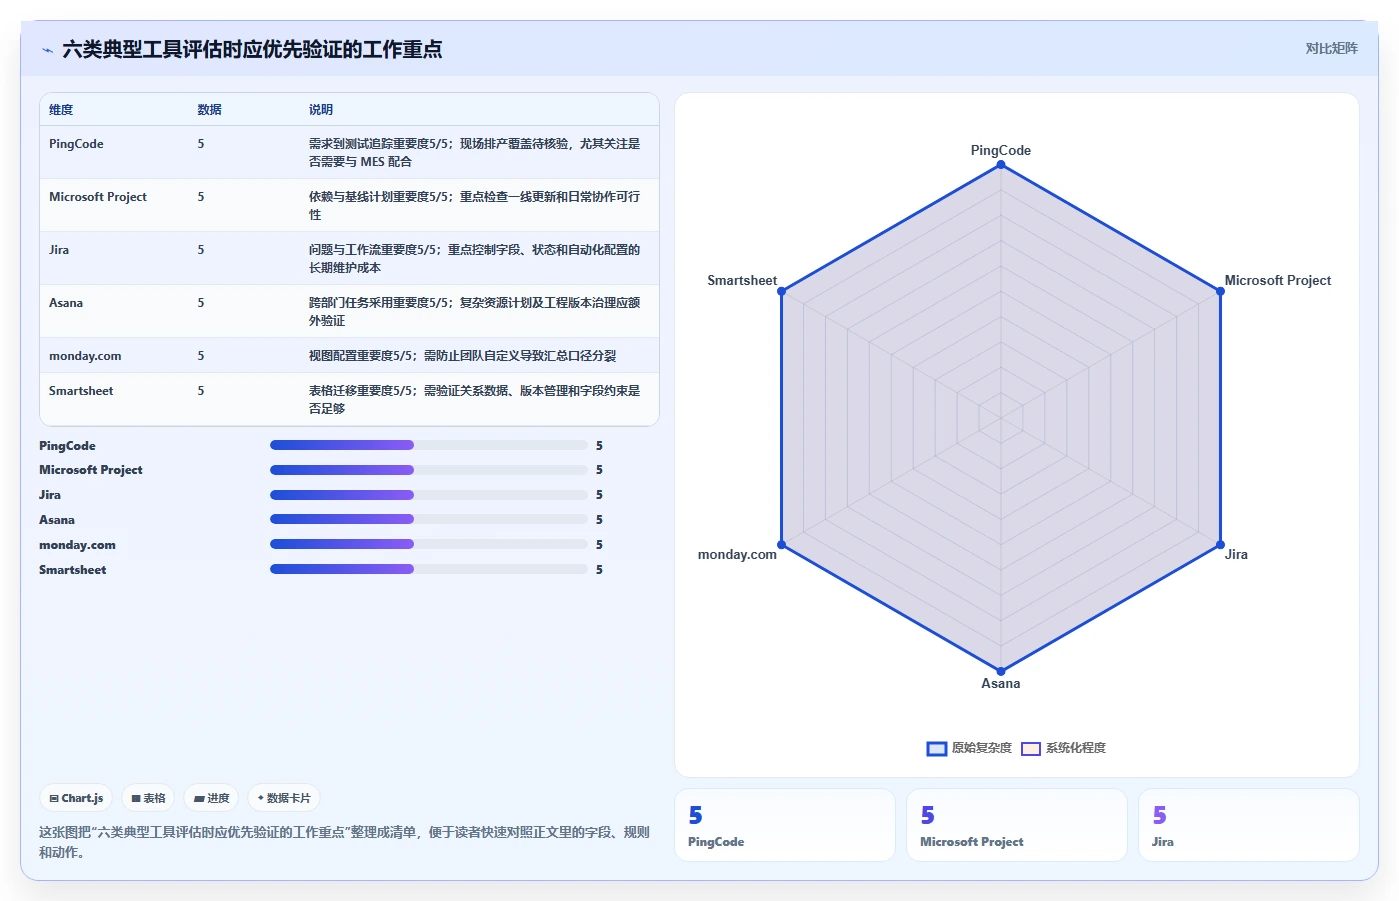Click the Chart.js tag chip
Screen dimensions: 1399x901
click(76, 798)
